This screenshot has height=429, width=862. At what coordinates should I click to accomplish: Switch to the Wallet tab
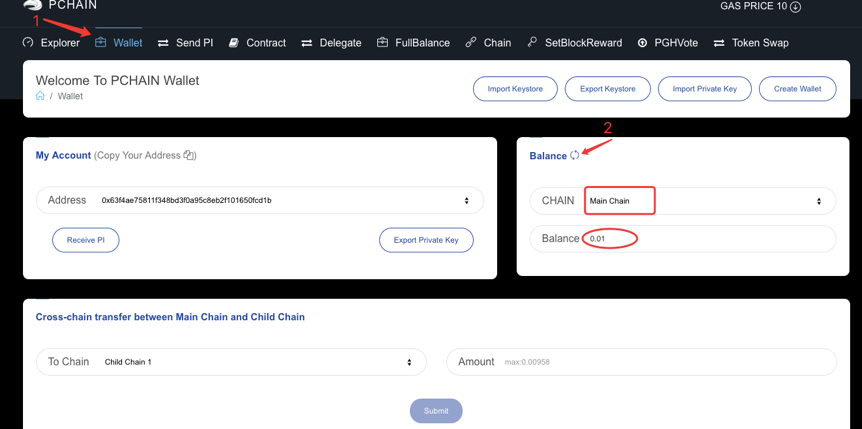pos(119,42)
